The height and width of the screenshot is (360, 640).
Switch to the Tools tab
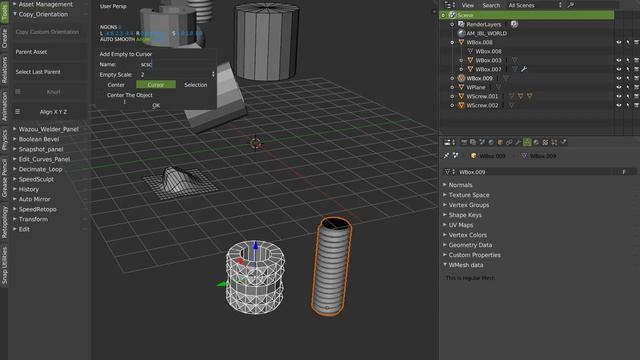(x=4, y=13)
